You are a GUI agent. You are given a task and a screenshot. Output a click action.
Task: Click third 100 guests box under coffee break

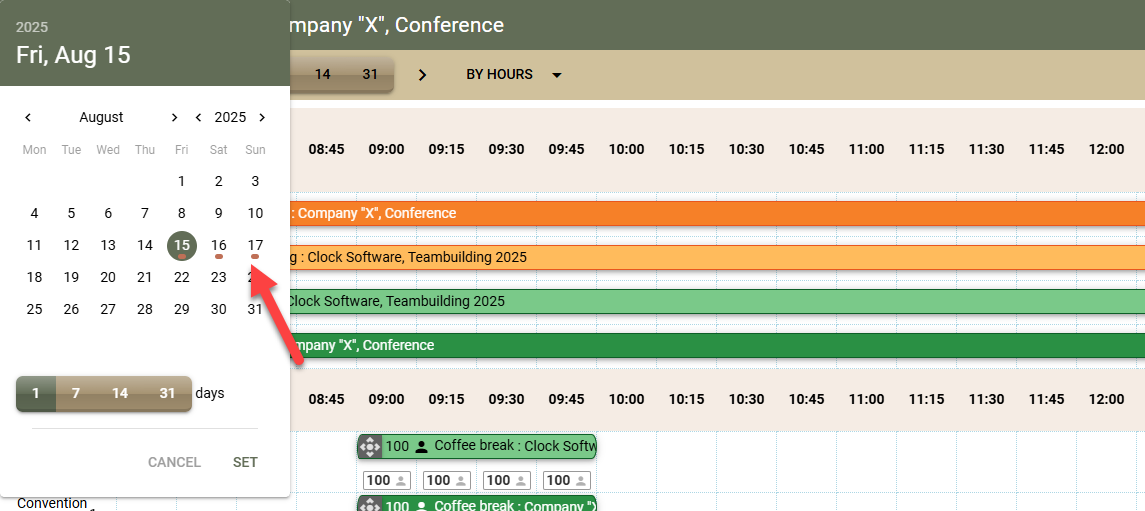508,480
